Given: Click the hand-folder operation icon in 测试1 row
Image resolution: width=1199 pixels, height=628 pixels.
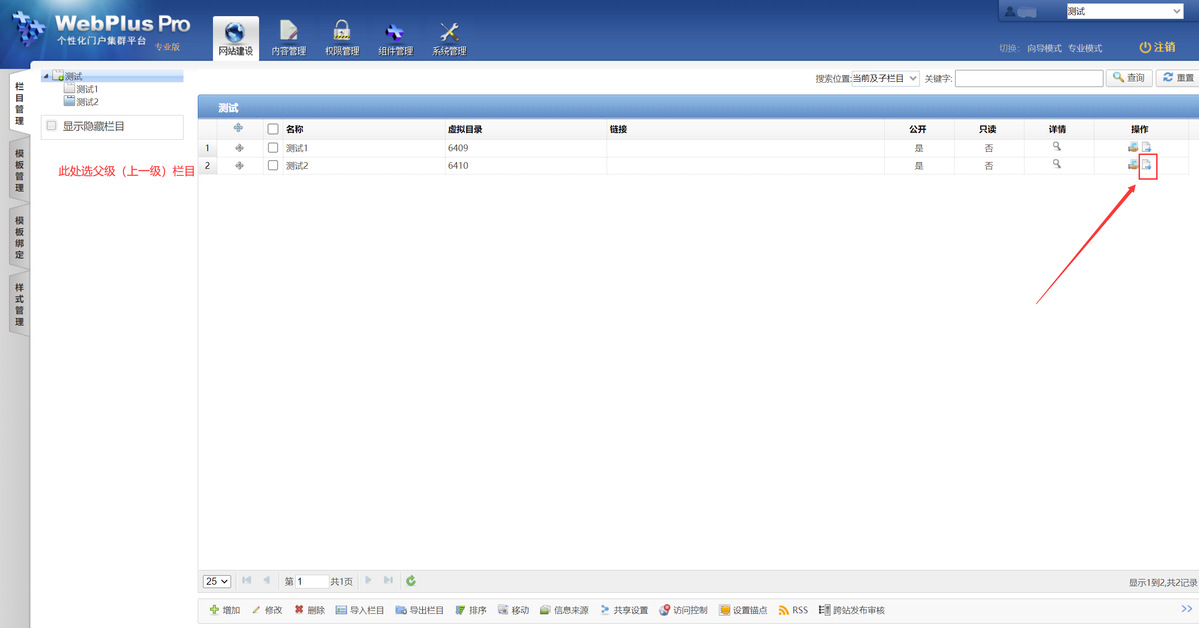Looking at the screenshot, I should pos(1132,147).
